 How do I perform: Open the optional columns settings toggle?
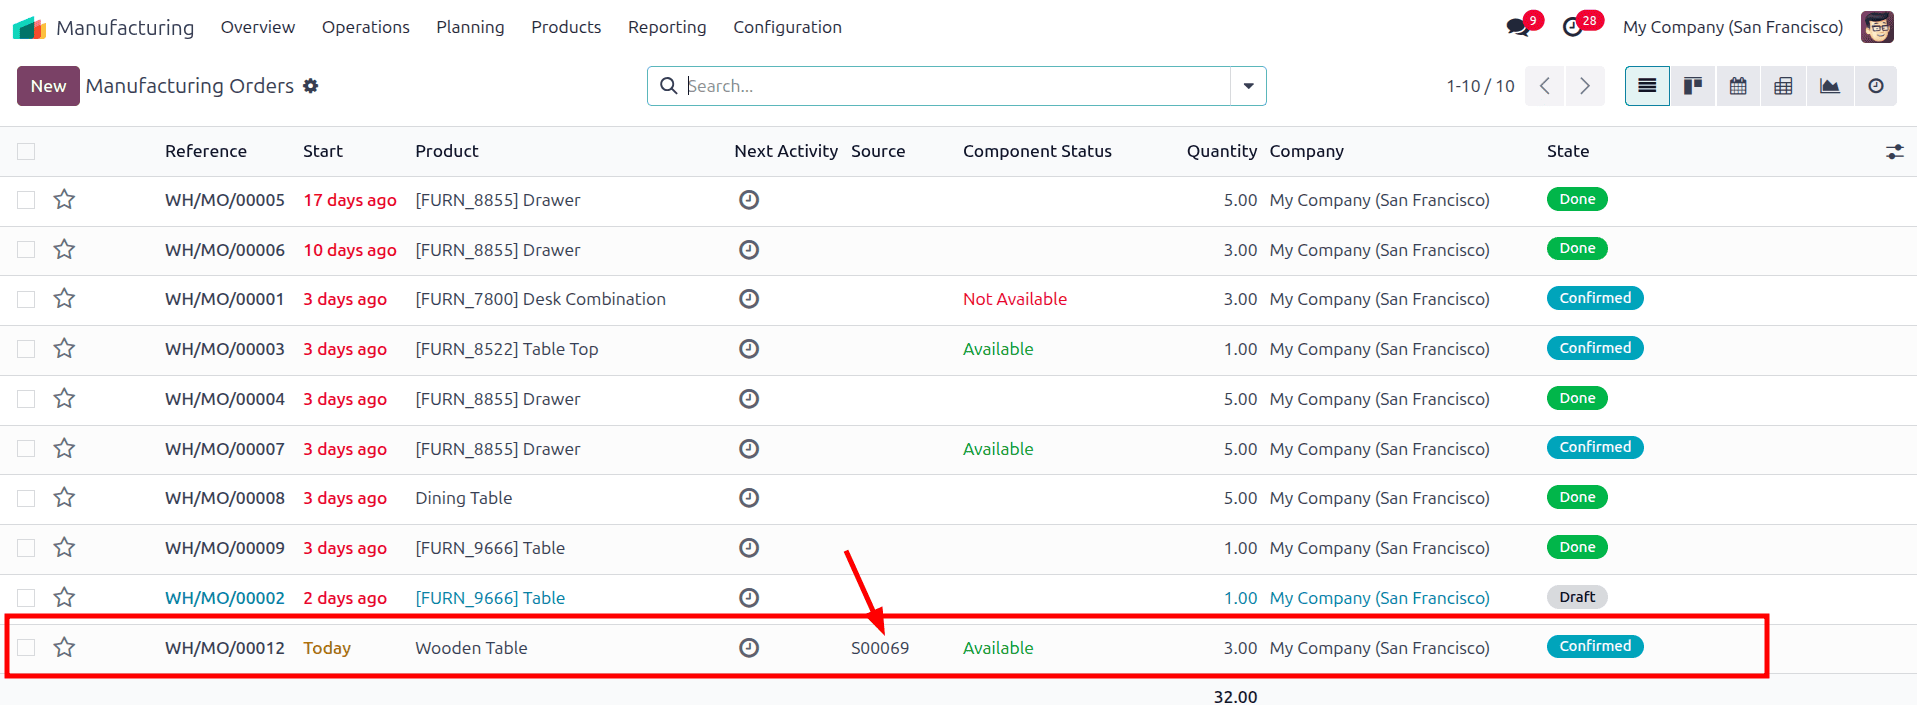tap(1894, 151)
